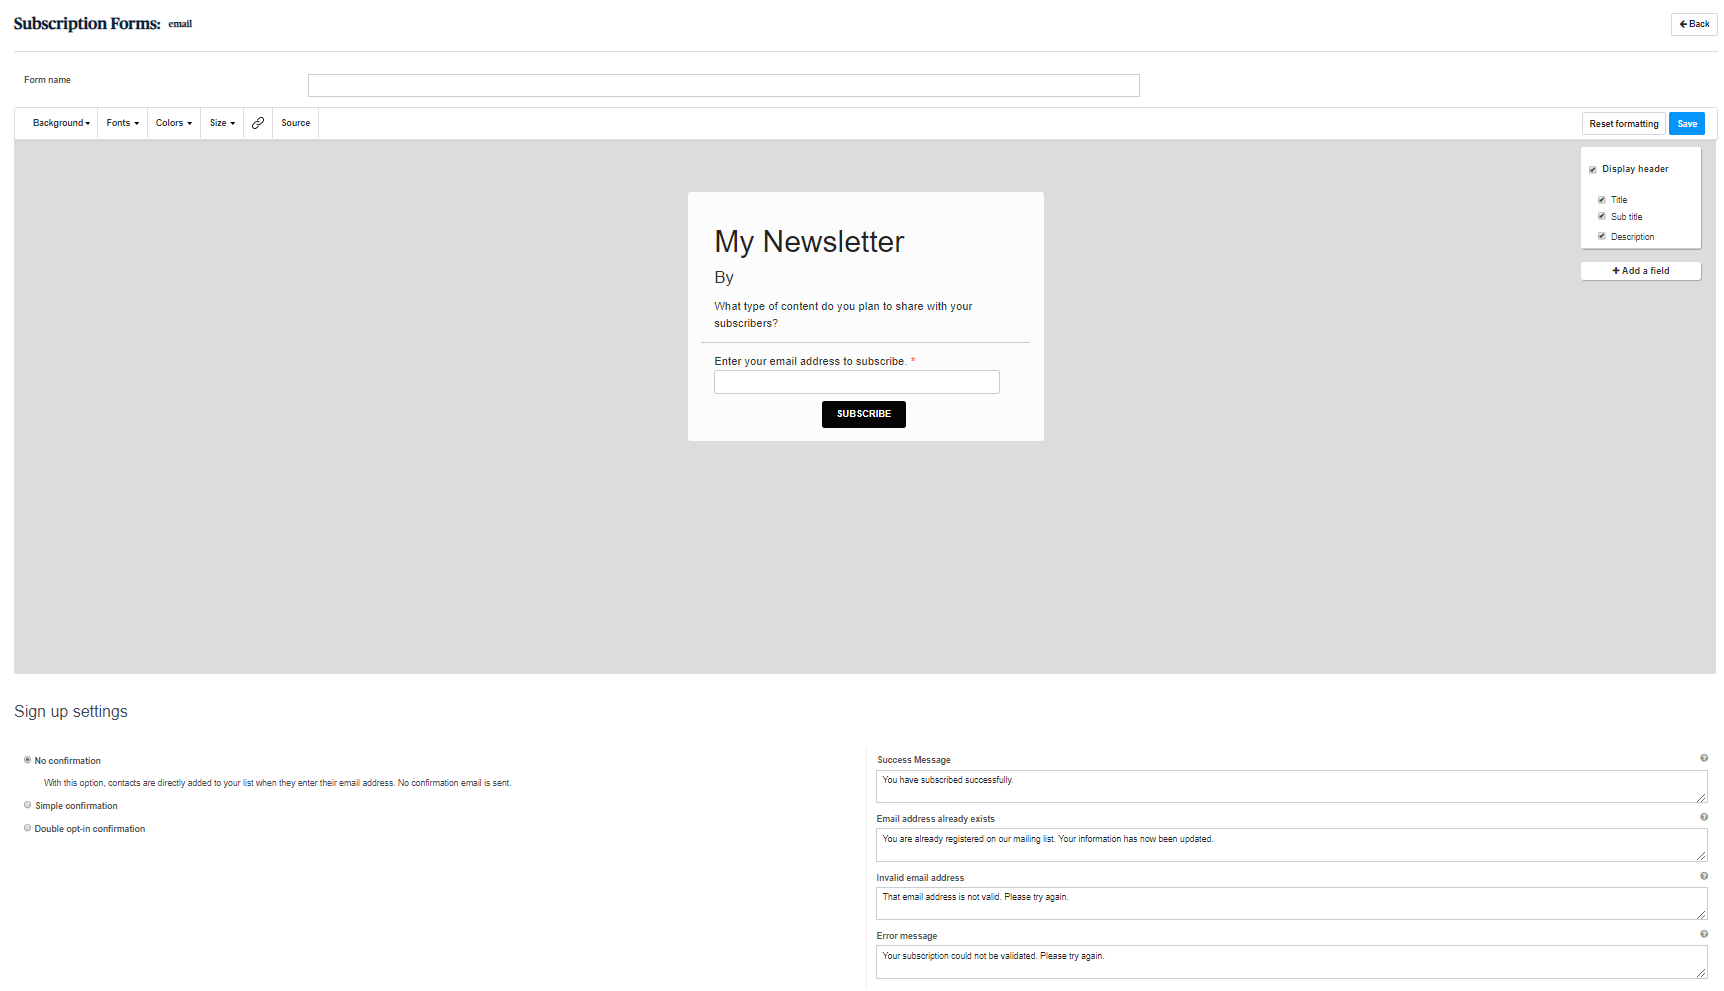Show help icon for Error message

pyautogui.click(x=1704, y=934)
